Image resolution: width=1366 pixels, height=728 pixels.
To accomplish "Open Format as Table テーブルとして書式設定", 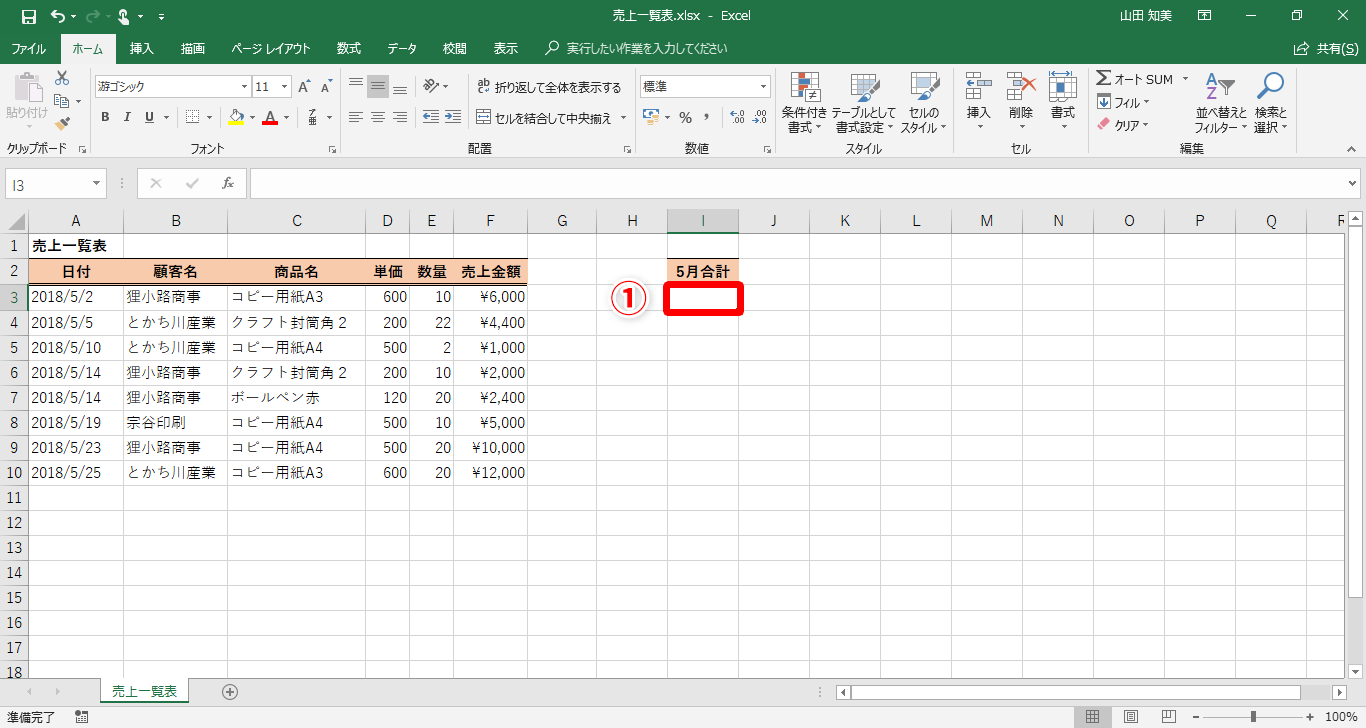I will pos(864,103).
